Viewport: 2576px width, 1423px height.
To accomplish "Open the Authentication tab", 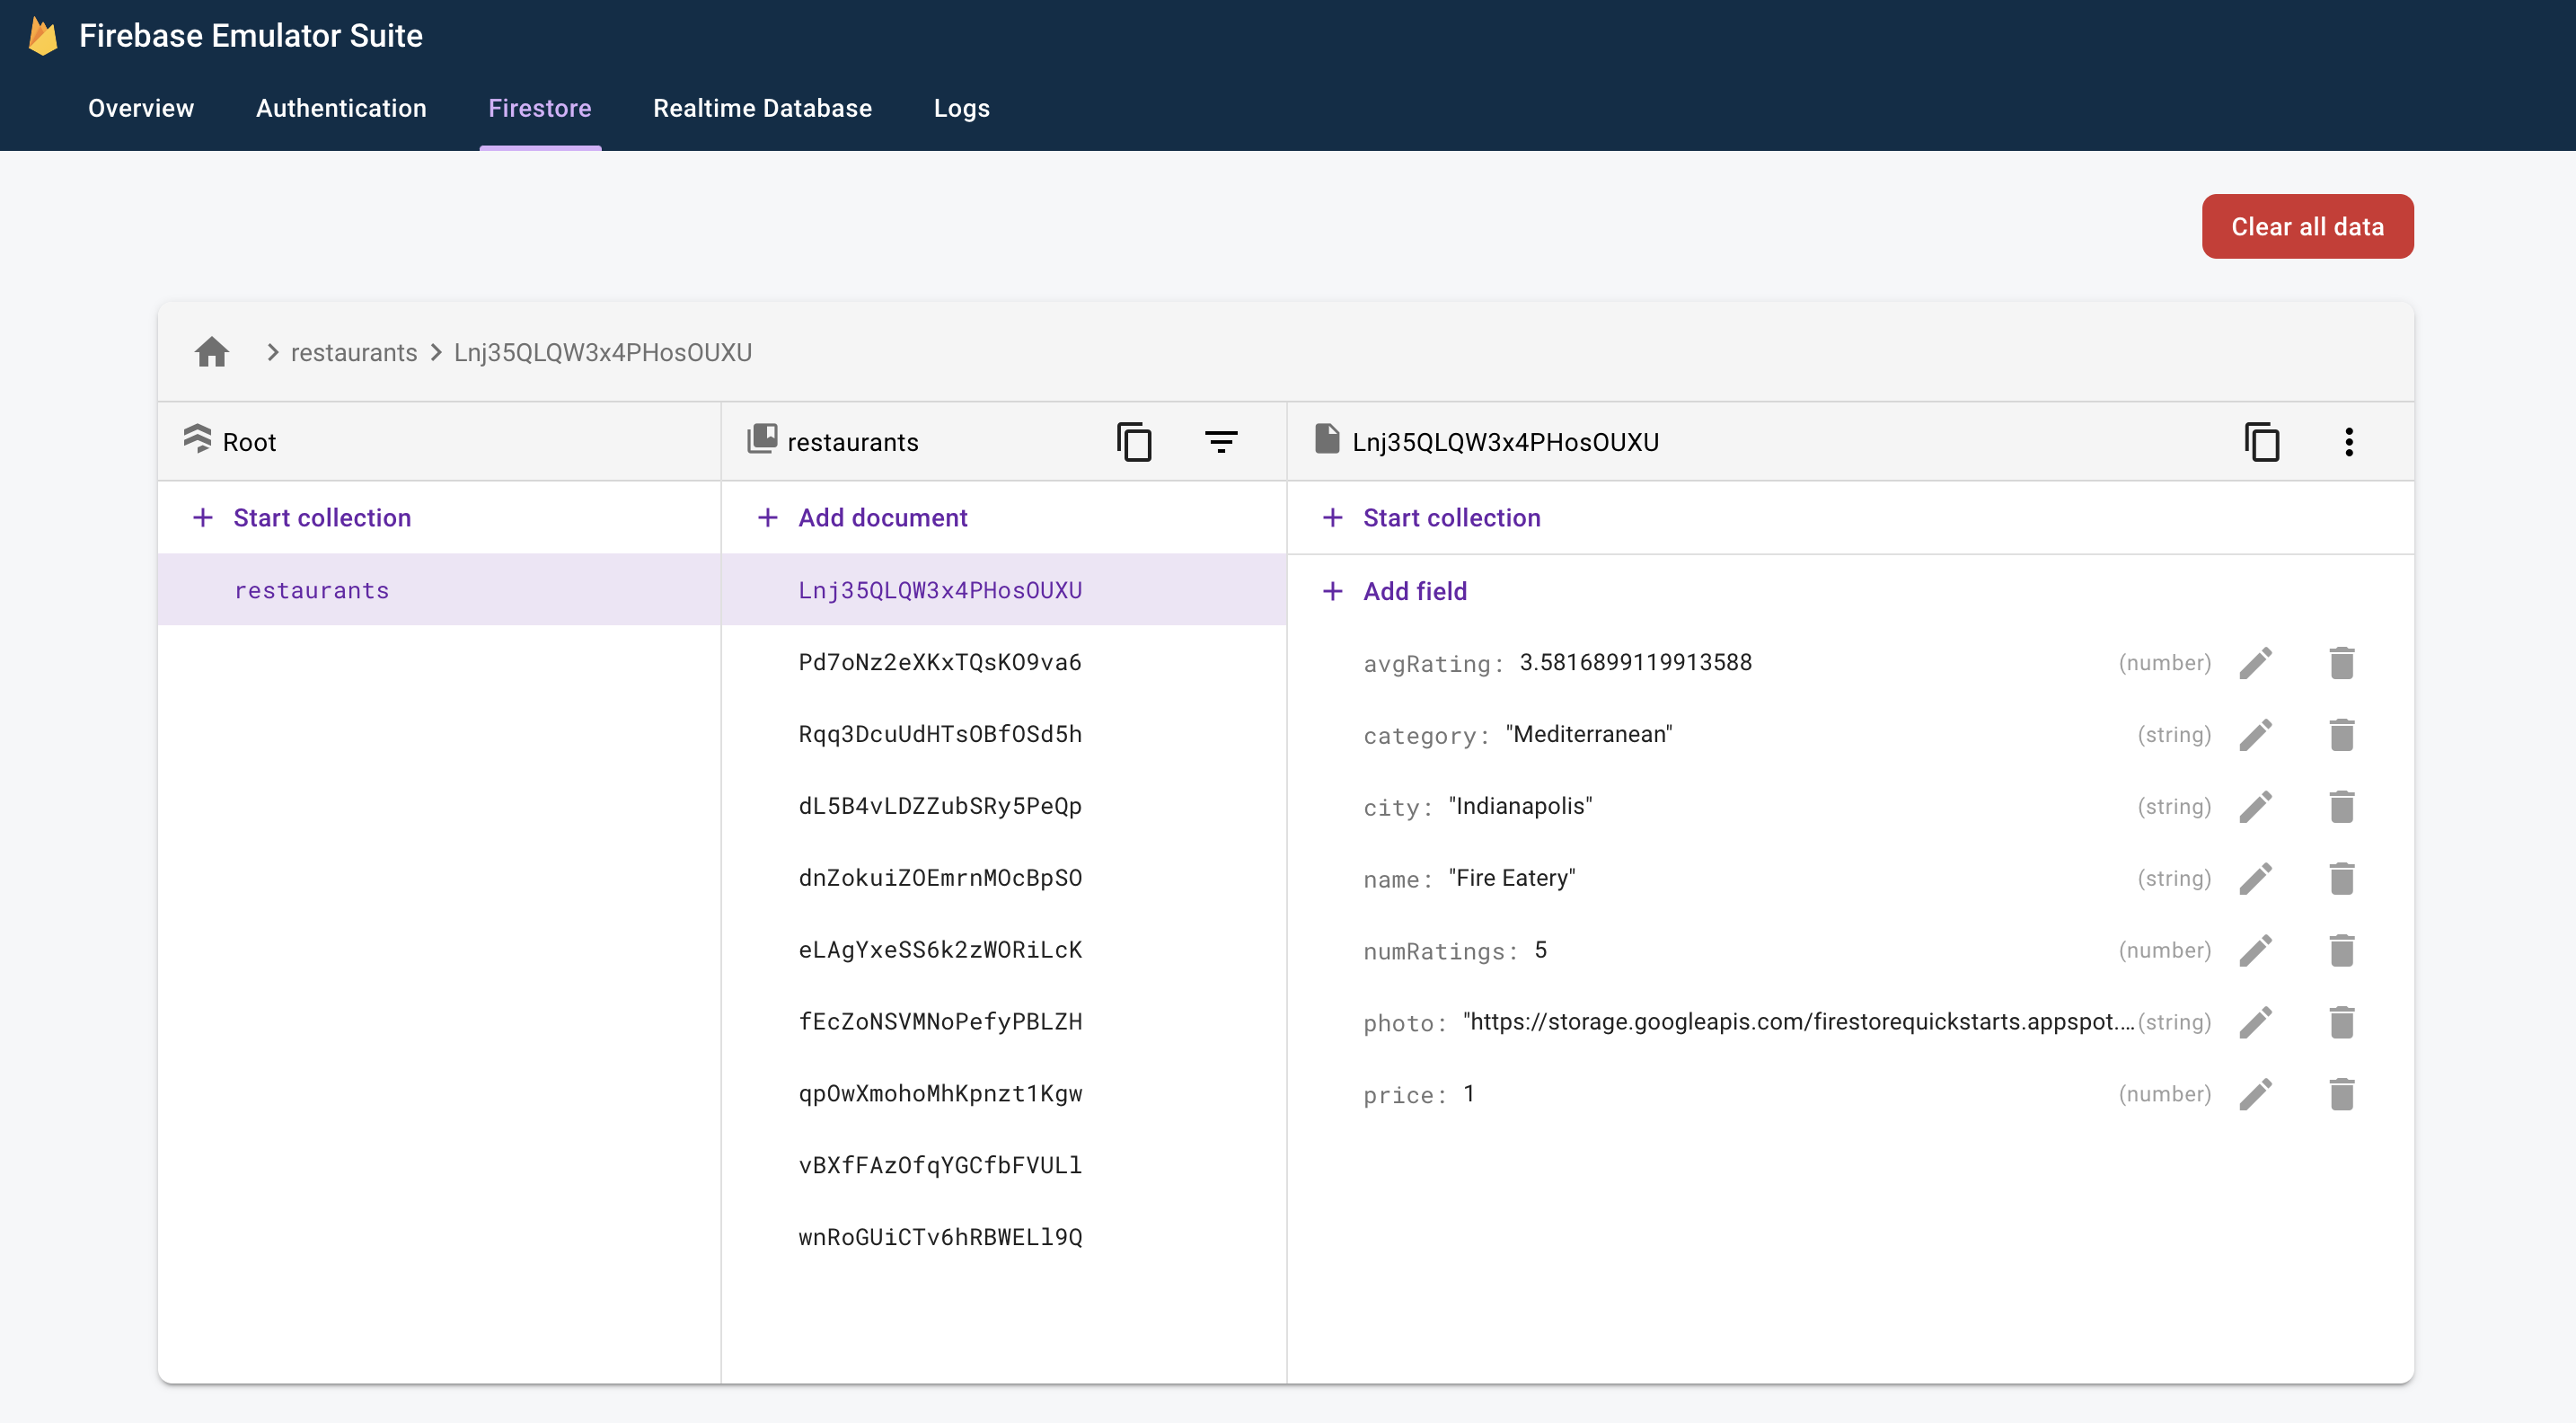I will click(x=341, y=107).
